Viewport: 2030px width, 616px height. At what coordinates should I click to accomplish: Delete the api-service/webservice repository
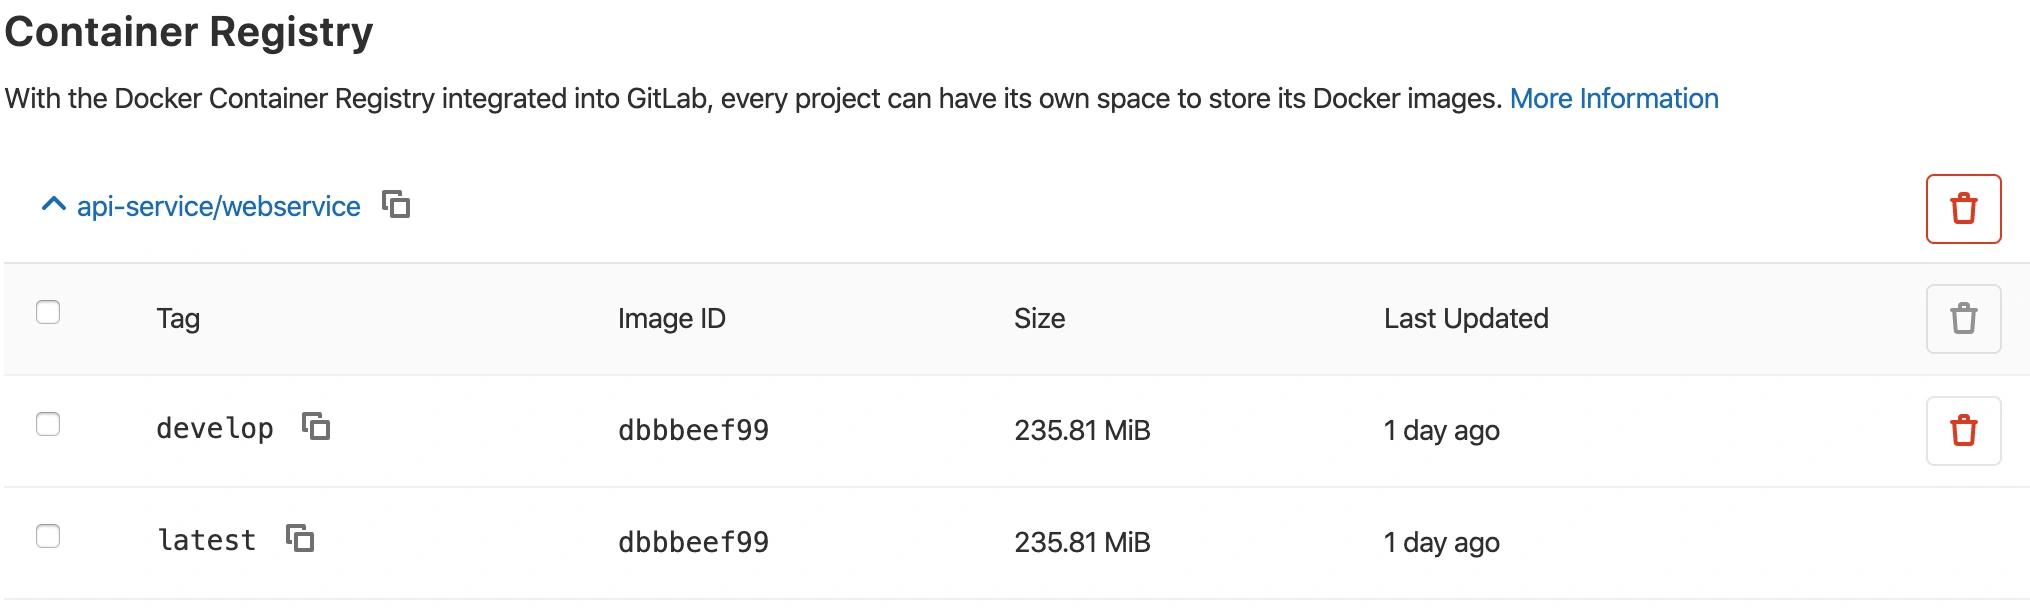click(x=1963, y=209)
